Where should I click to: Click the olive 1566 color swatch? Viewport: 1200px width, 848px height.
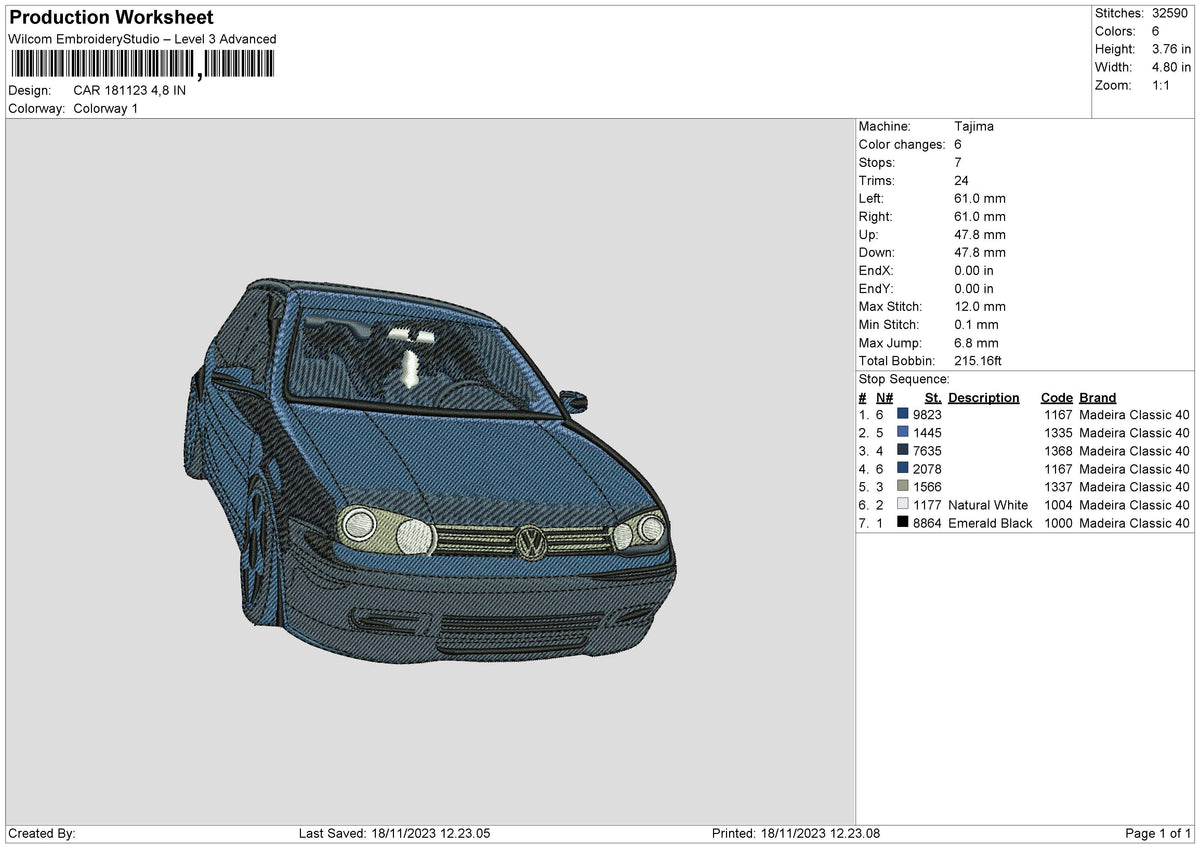pyautogui.click(x=903, y=487)
